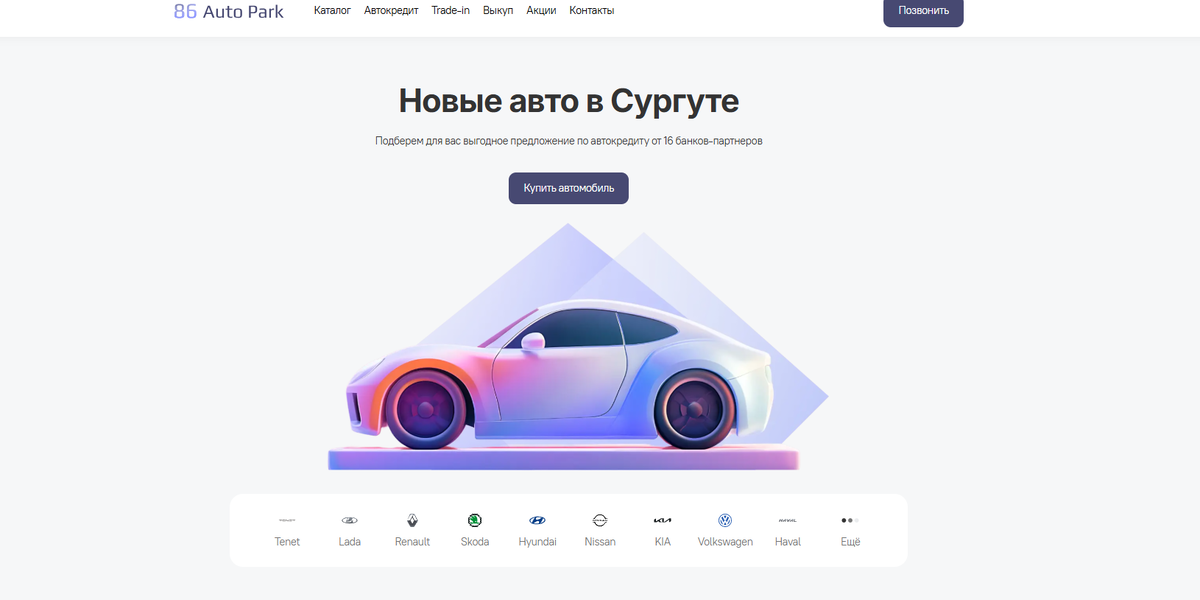Click the Tenet brand logo icon

coord(287,520)
